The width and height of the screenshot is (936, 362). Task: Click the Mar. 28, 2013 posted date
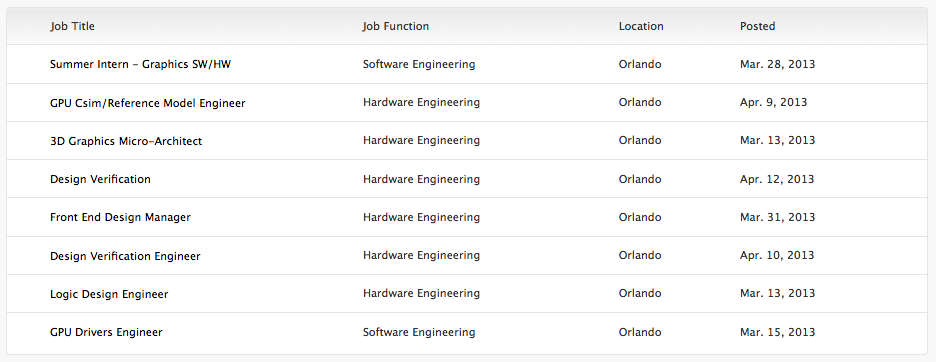777,64
